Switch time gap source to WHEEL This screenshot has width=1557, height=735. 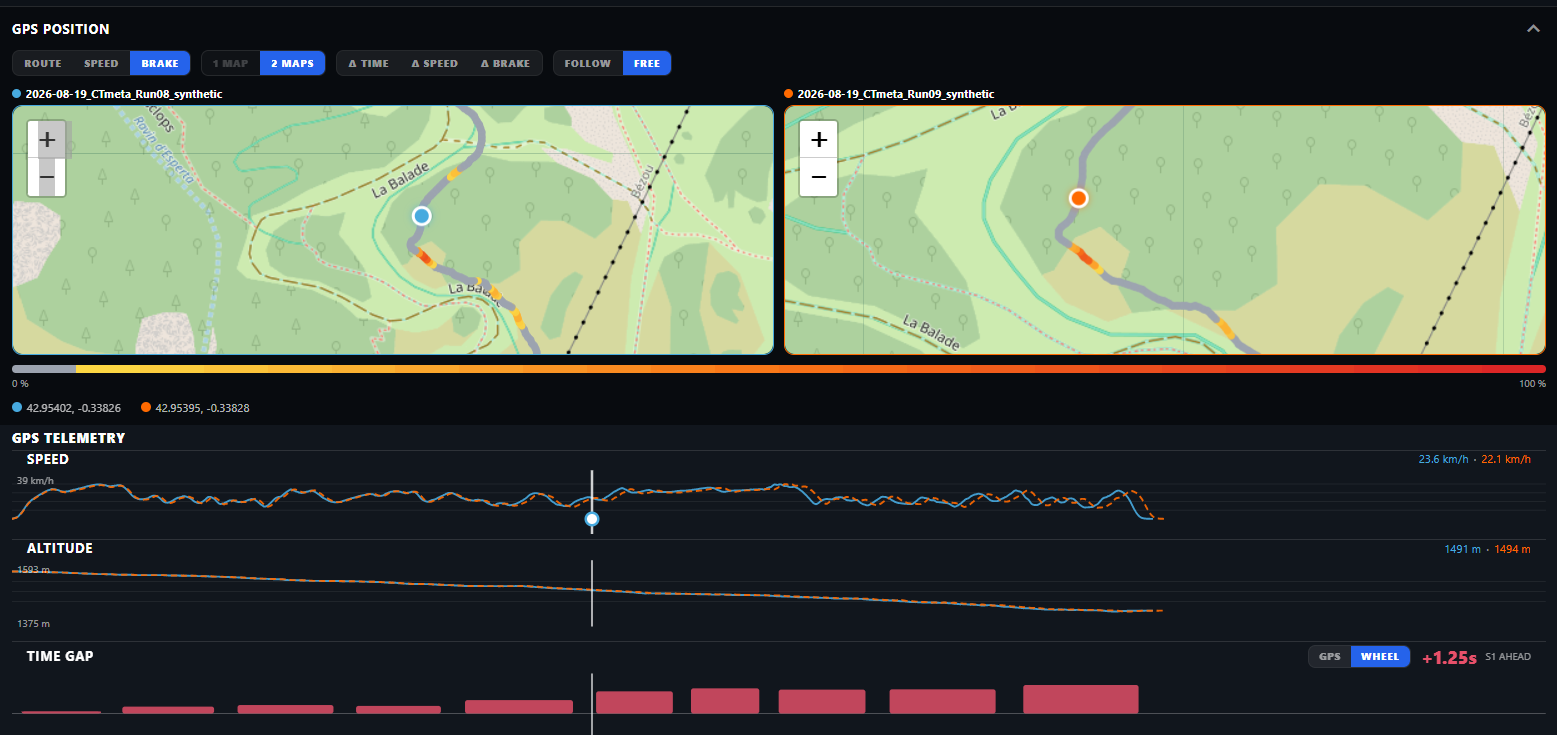(1380, 657)
